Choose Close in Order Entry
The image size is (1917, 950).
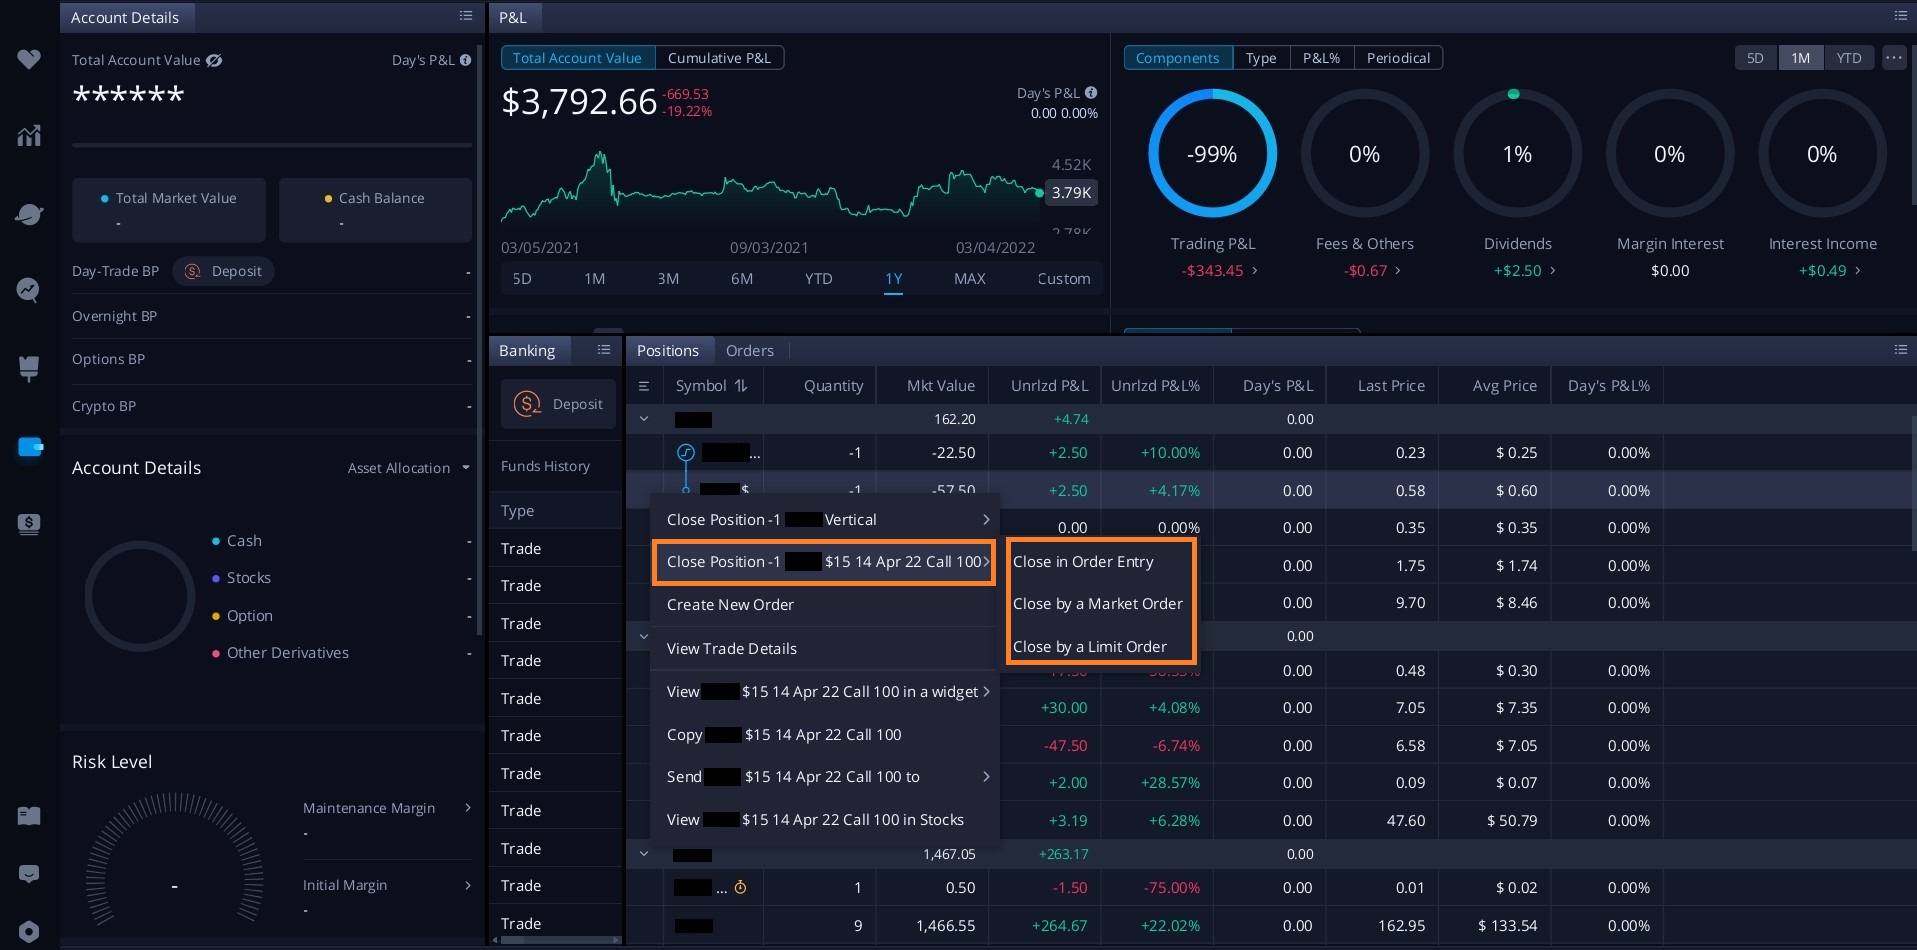point(1083,562)
